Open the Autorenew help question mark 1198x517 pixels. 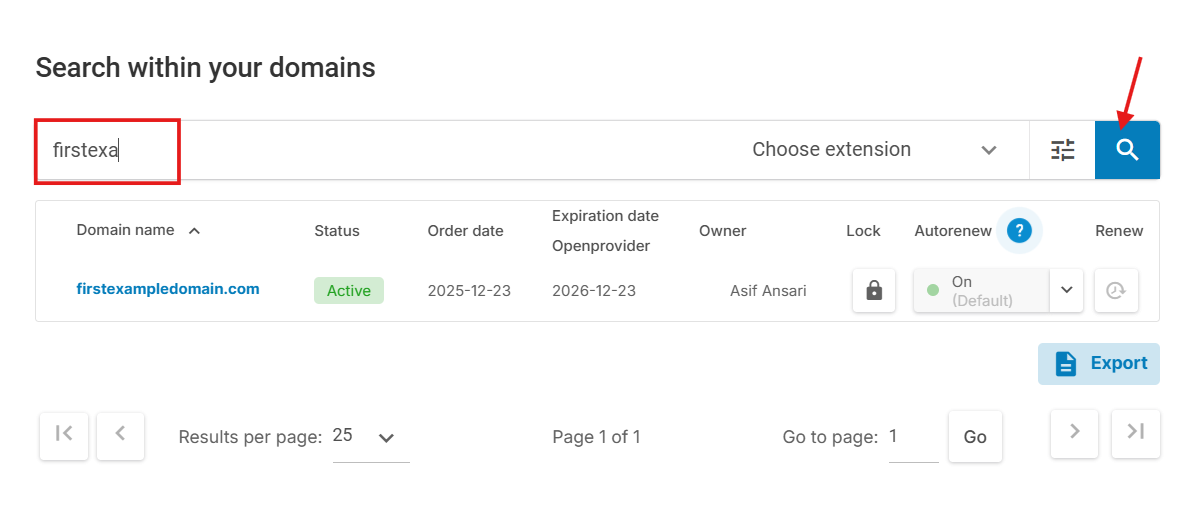tap(1019, 230)
